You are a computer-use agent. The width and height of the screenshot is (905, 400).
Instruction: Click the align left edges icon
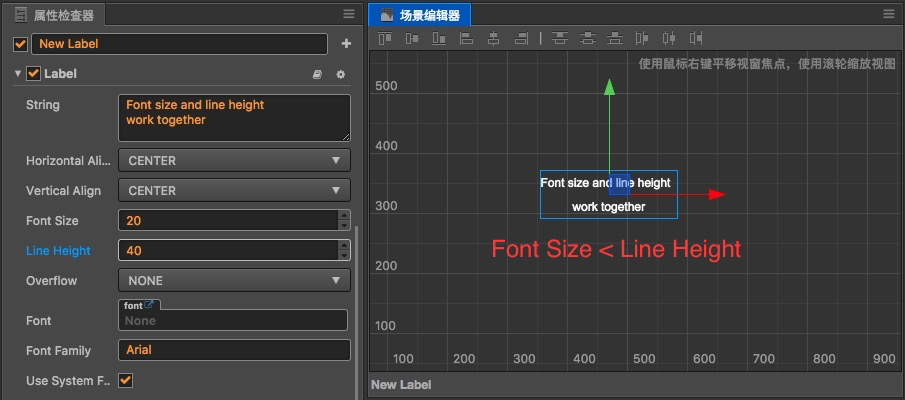(466, 39)
